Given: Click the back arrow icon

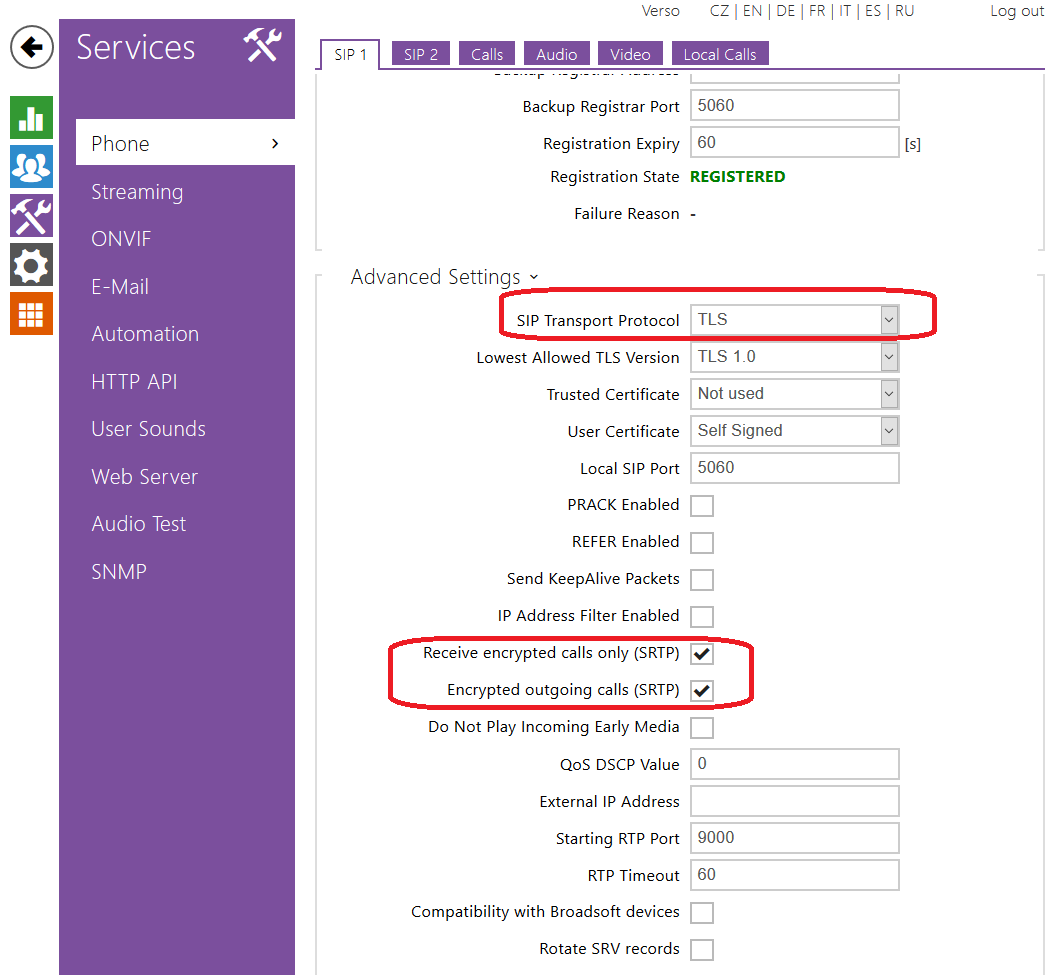Looking at the screenshot, I should click(x=31, y=47).
